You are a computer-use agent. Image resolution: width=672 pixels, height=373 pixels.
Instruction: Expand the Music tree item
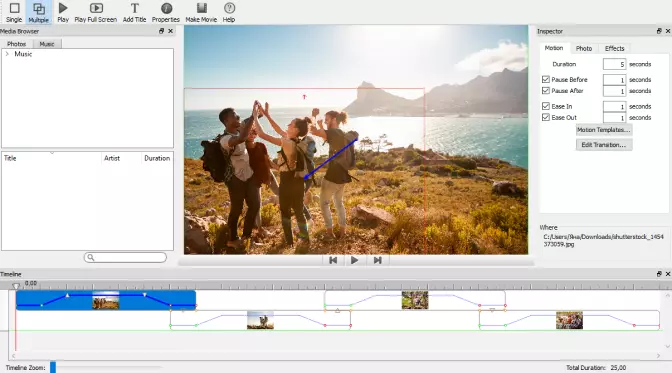tap(7, 54)
